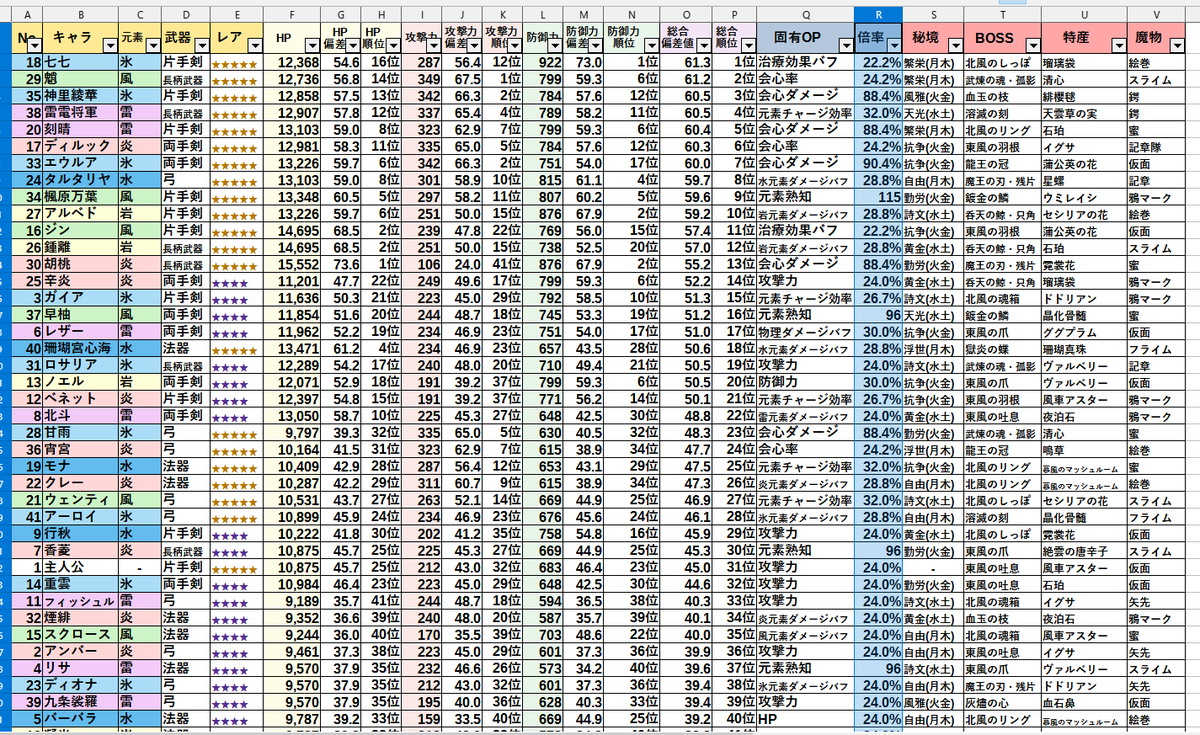Select the バーバラ name cell

pyautogui.click(x=81, y=720)
